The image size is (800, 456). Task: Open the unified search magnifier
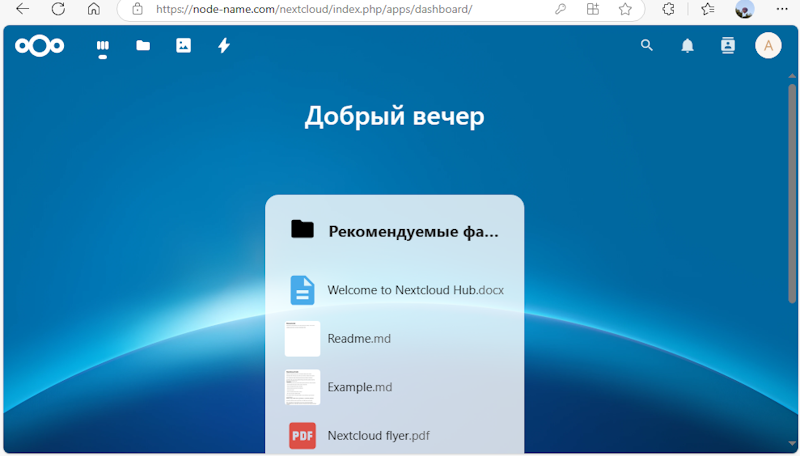click(646, 45)
